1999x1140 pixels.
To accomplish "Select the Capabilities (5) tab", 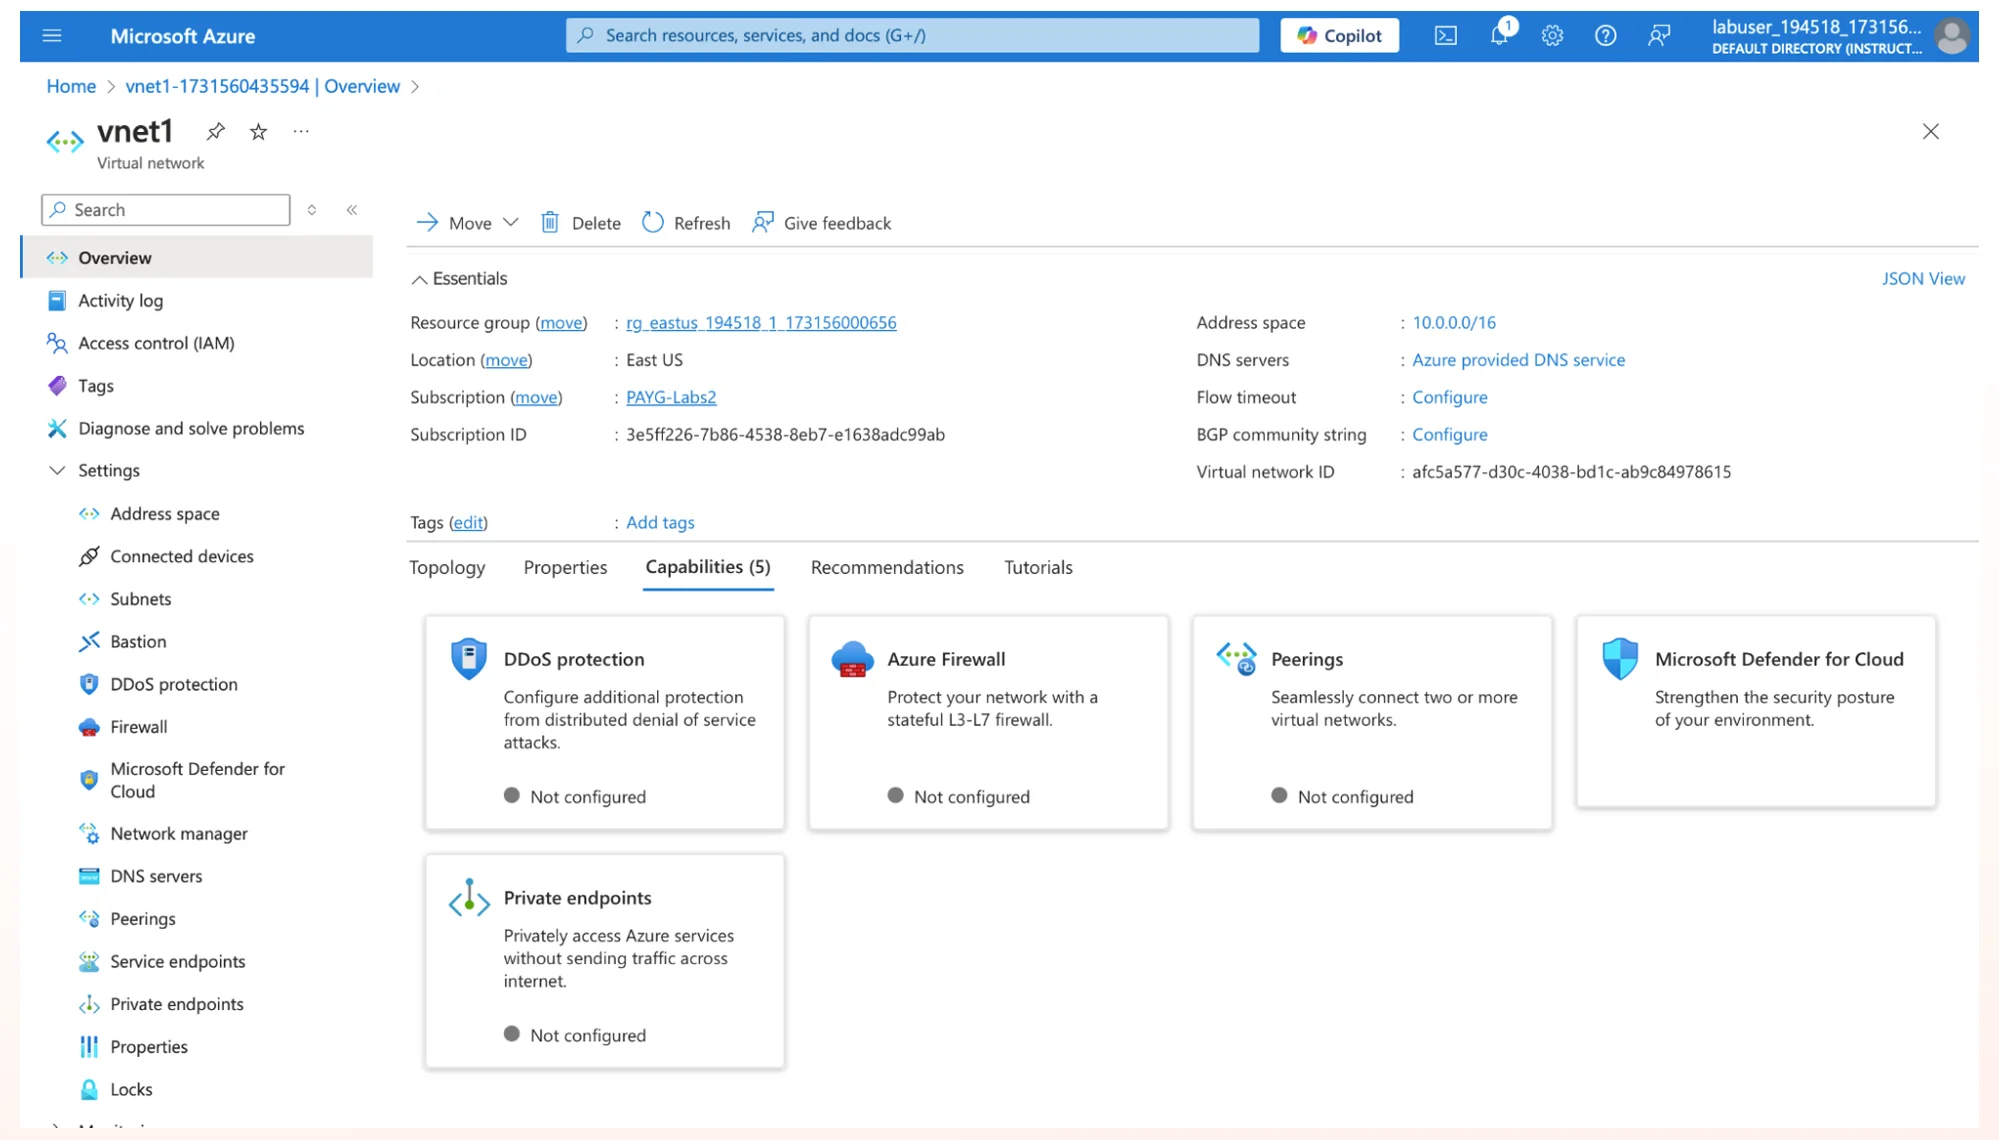I will 708,567.
